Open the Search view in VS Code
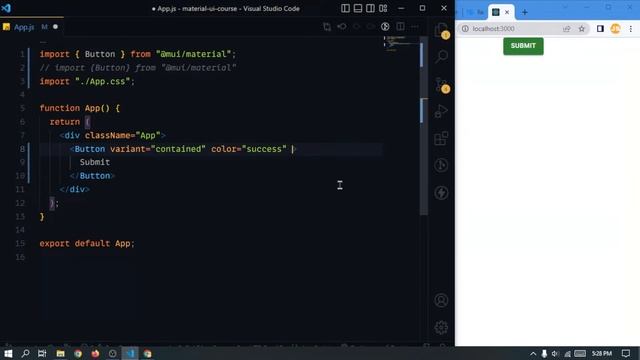The image size is (640, 360). pos(441,56)
